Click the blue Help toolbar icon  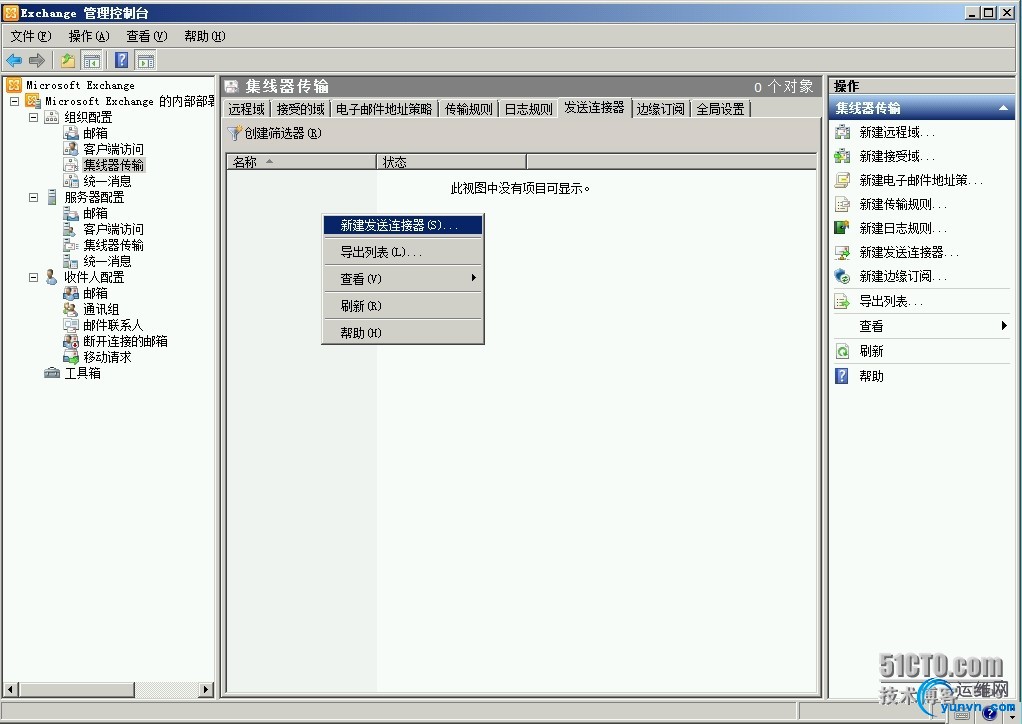tap(121, 61)
